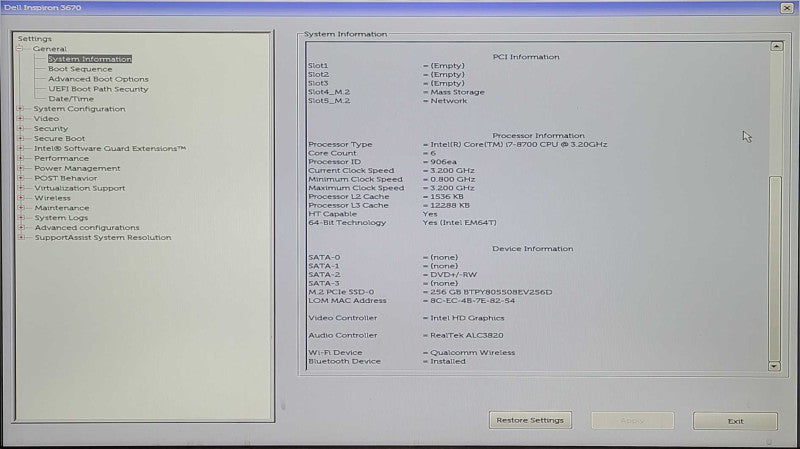This screenshot has width=800, height=449.
Task: Expand the Secure Boot node
Action: 20,138
